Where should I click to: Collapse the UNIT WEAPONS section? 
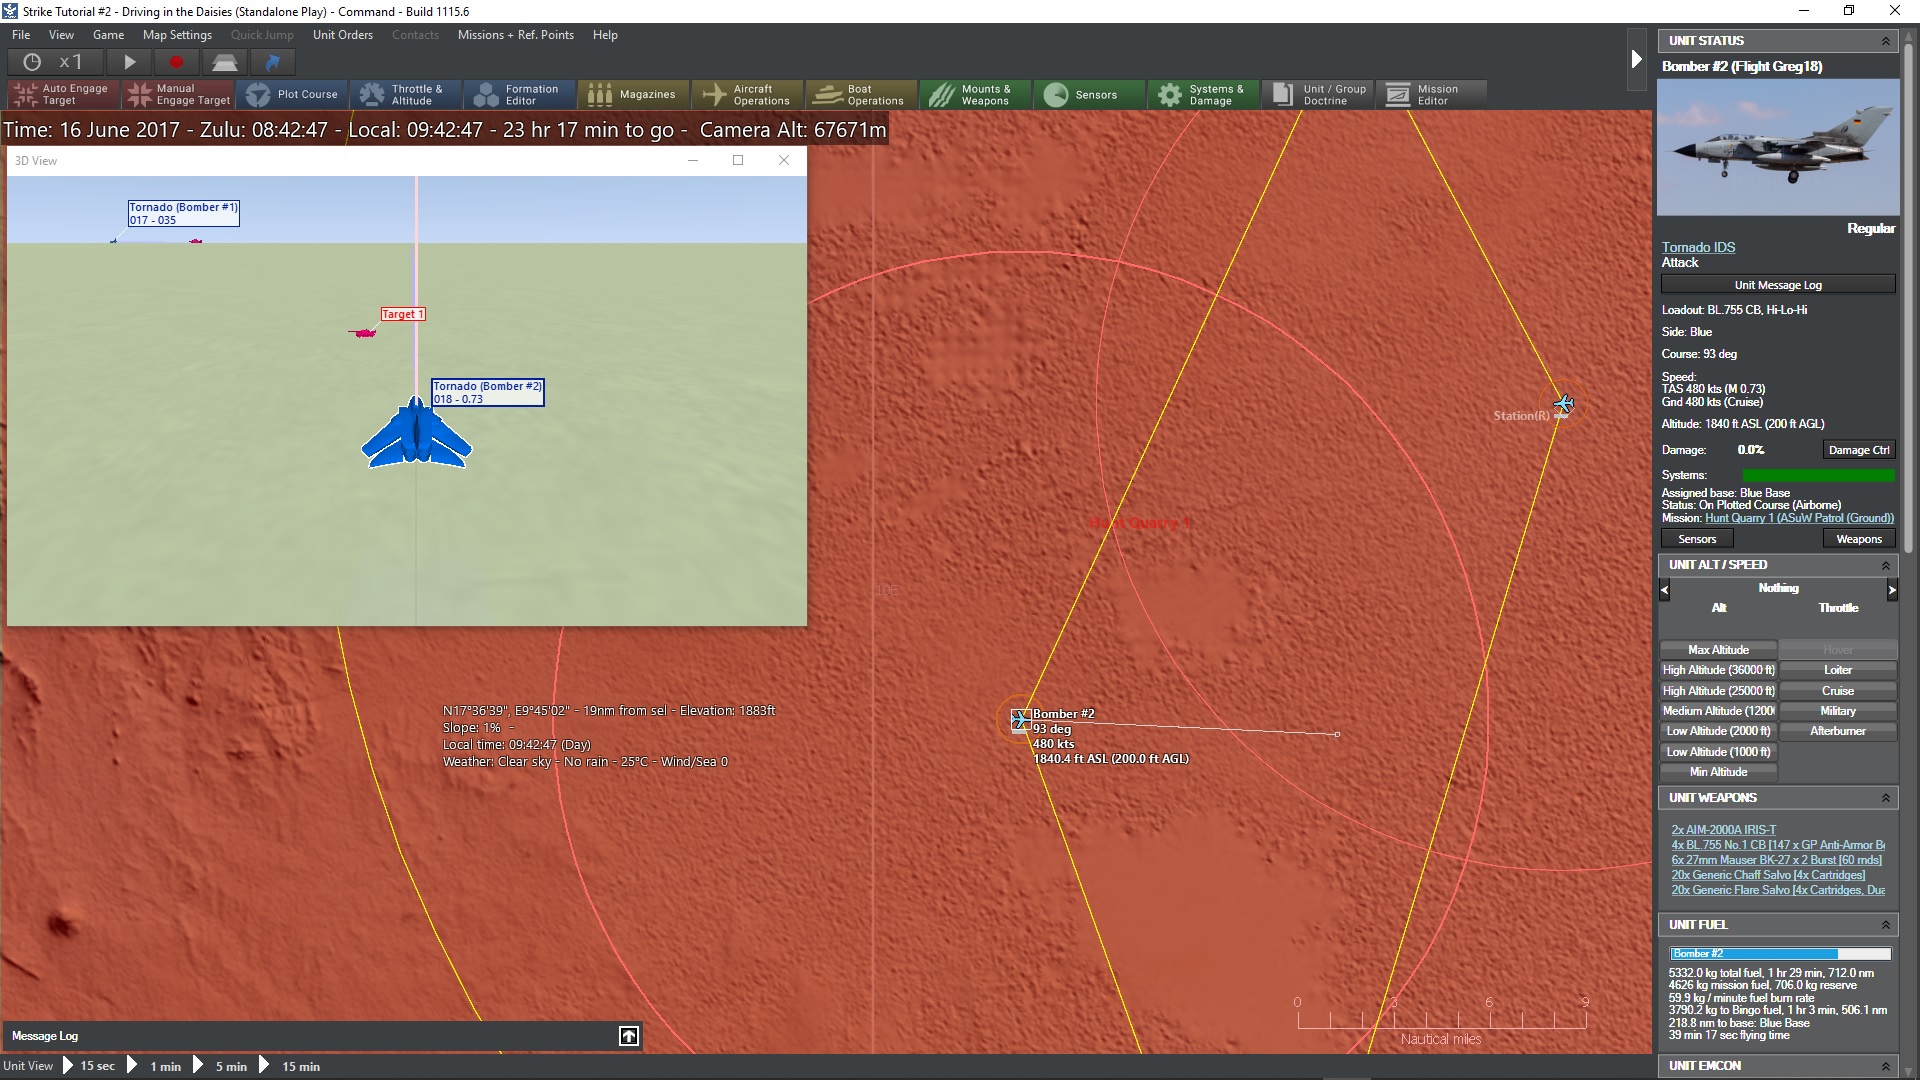[1885, 798]
